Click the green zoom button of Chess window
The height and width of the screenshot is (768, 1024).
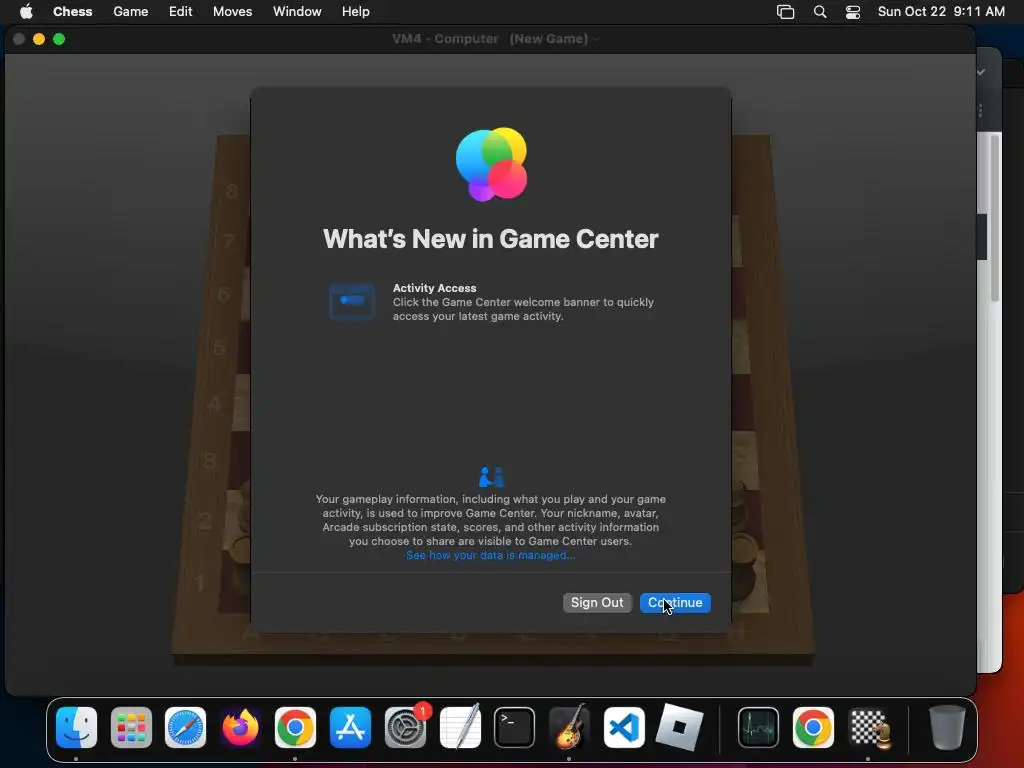59,39
